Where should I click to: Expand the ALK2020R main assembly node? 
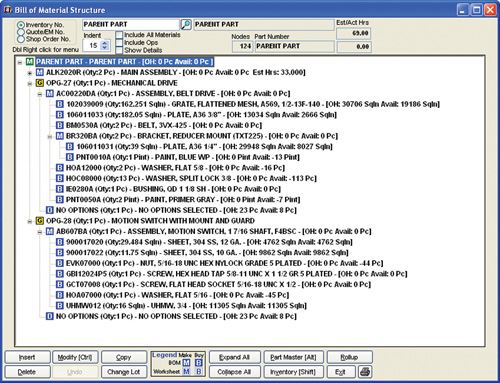point(30,73)
